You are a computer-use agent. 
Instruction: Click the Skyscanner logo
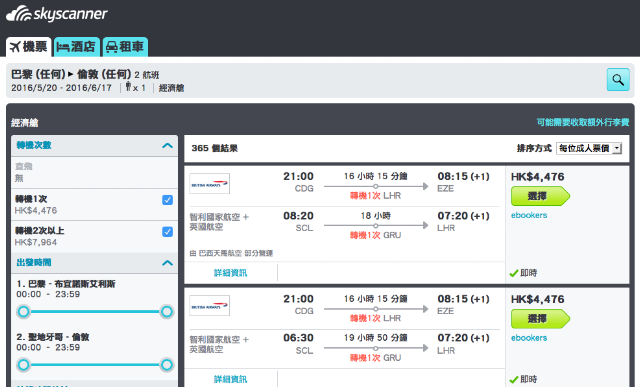click(57, 13)
